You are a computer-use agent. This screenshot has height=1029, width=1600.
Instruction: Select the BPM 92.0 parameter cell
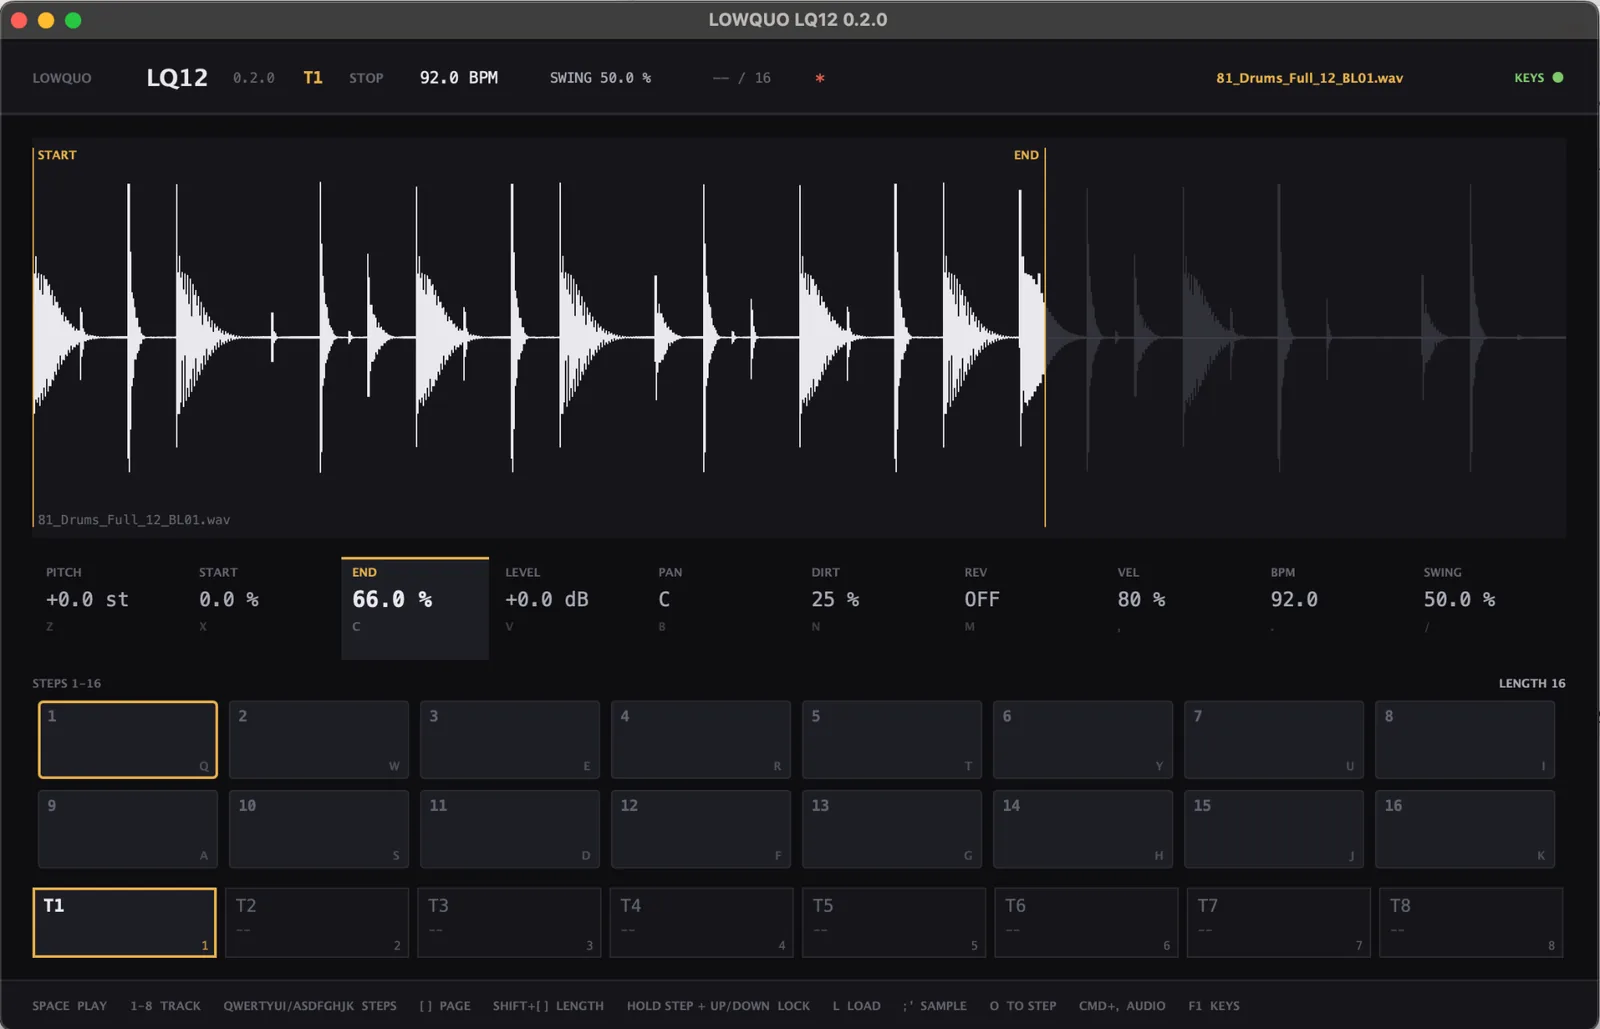pyautogui.click(x=1333, y=608)
